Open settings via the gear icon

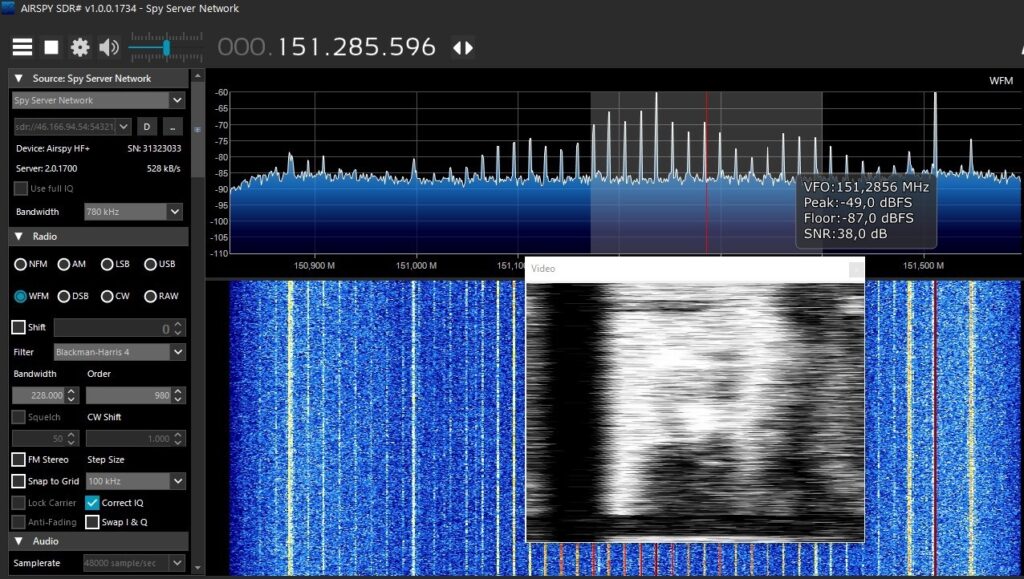pos(80,47)
